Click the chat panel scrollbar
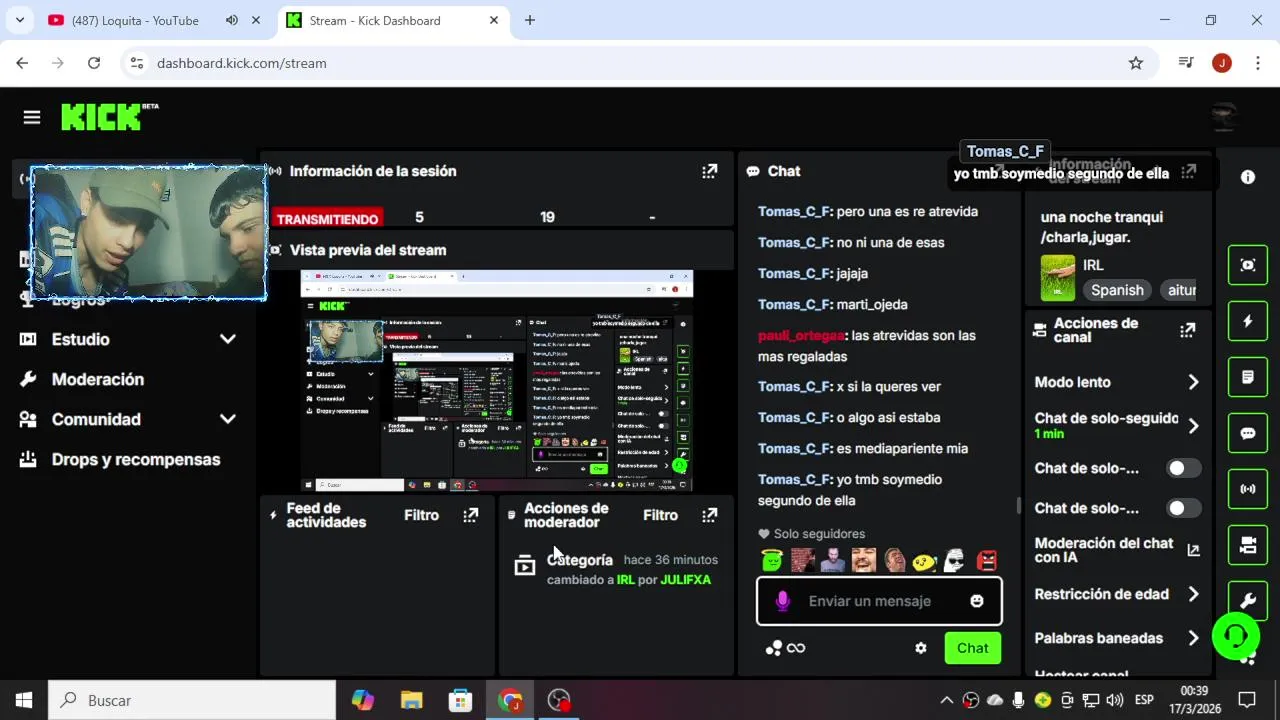Image resolution: width=1280 pixels, height=720 pixels. pos(1019,505)
